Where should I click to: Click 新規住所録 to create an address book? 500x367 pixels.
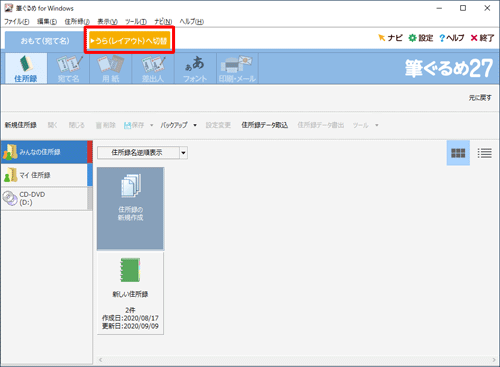pyautogui.click(x=21, y=125)
